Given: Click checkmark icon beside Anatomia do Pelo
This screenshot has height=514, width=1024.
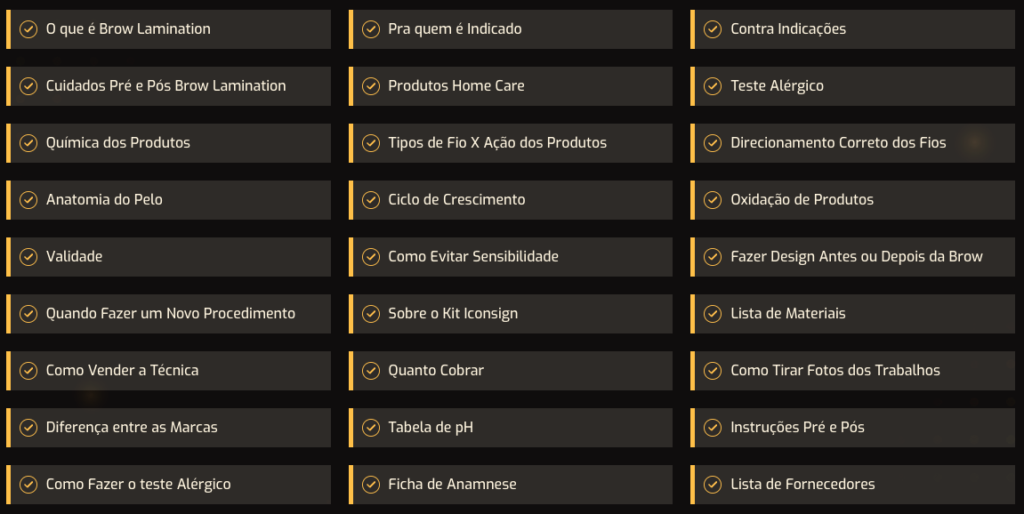Looking at the screenshot, I should (x=28, y=200).
